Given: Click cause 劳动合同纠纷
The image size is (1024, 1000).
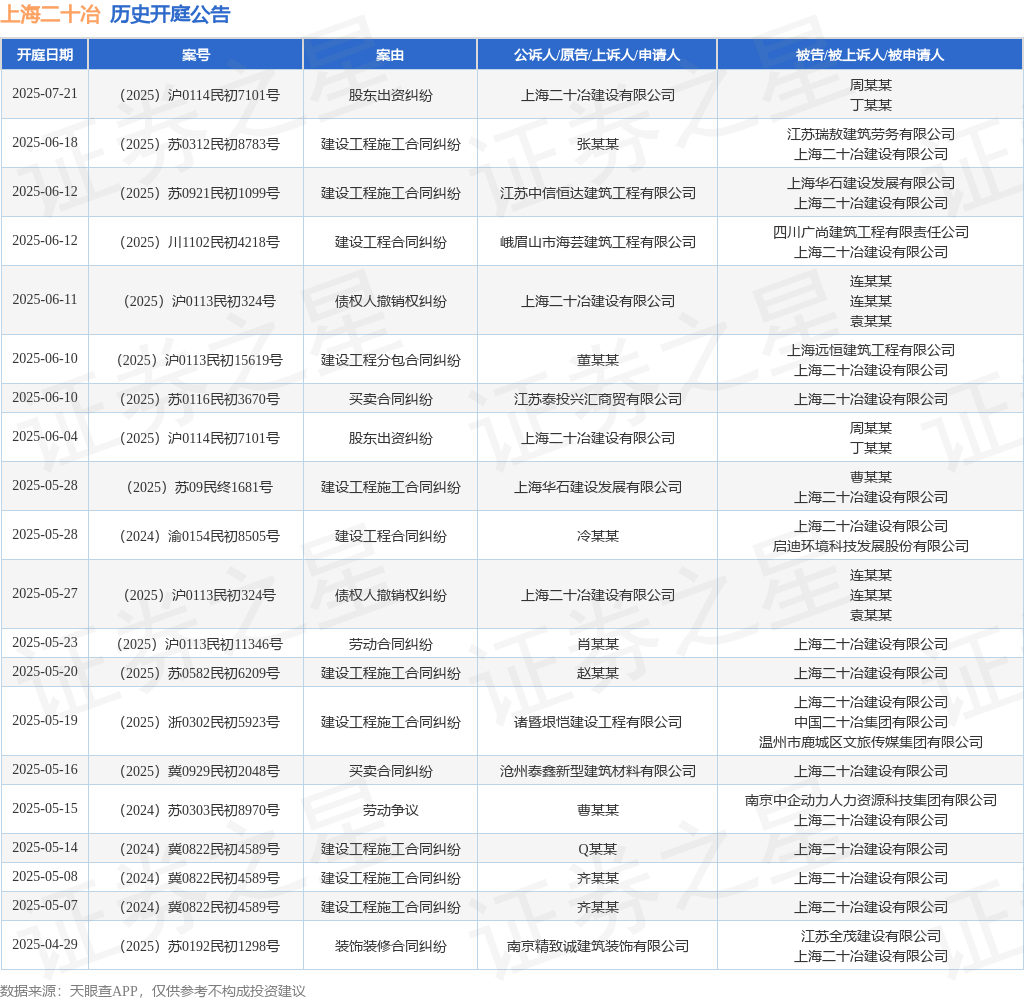Looking at the screenshot, I should click(391, 644).
